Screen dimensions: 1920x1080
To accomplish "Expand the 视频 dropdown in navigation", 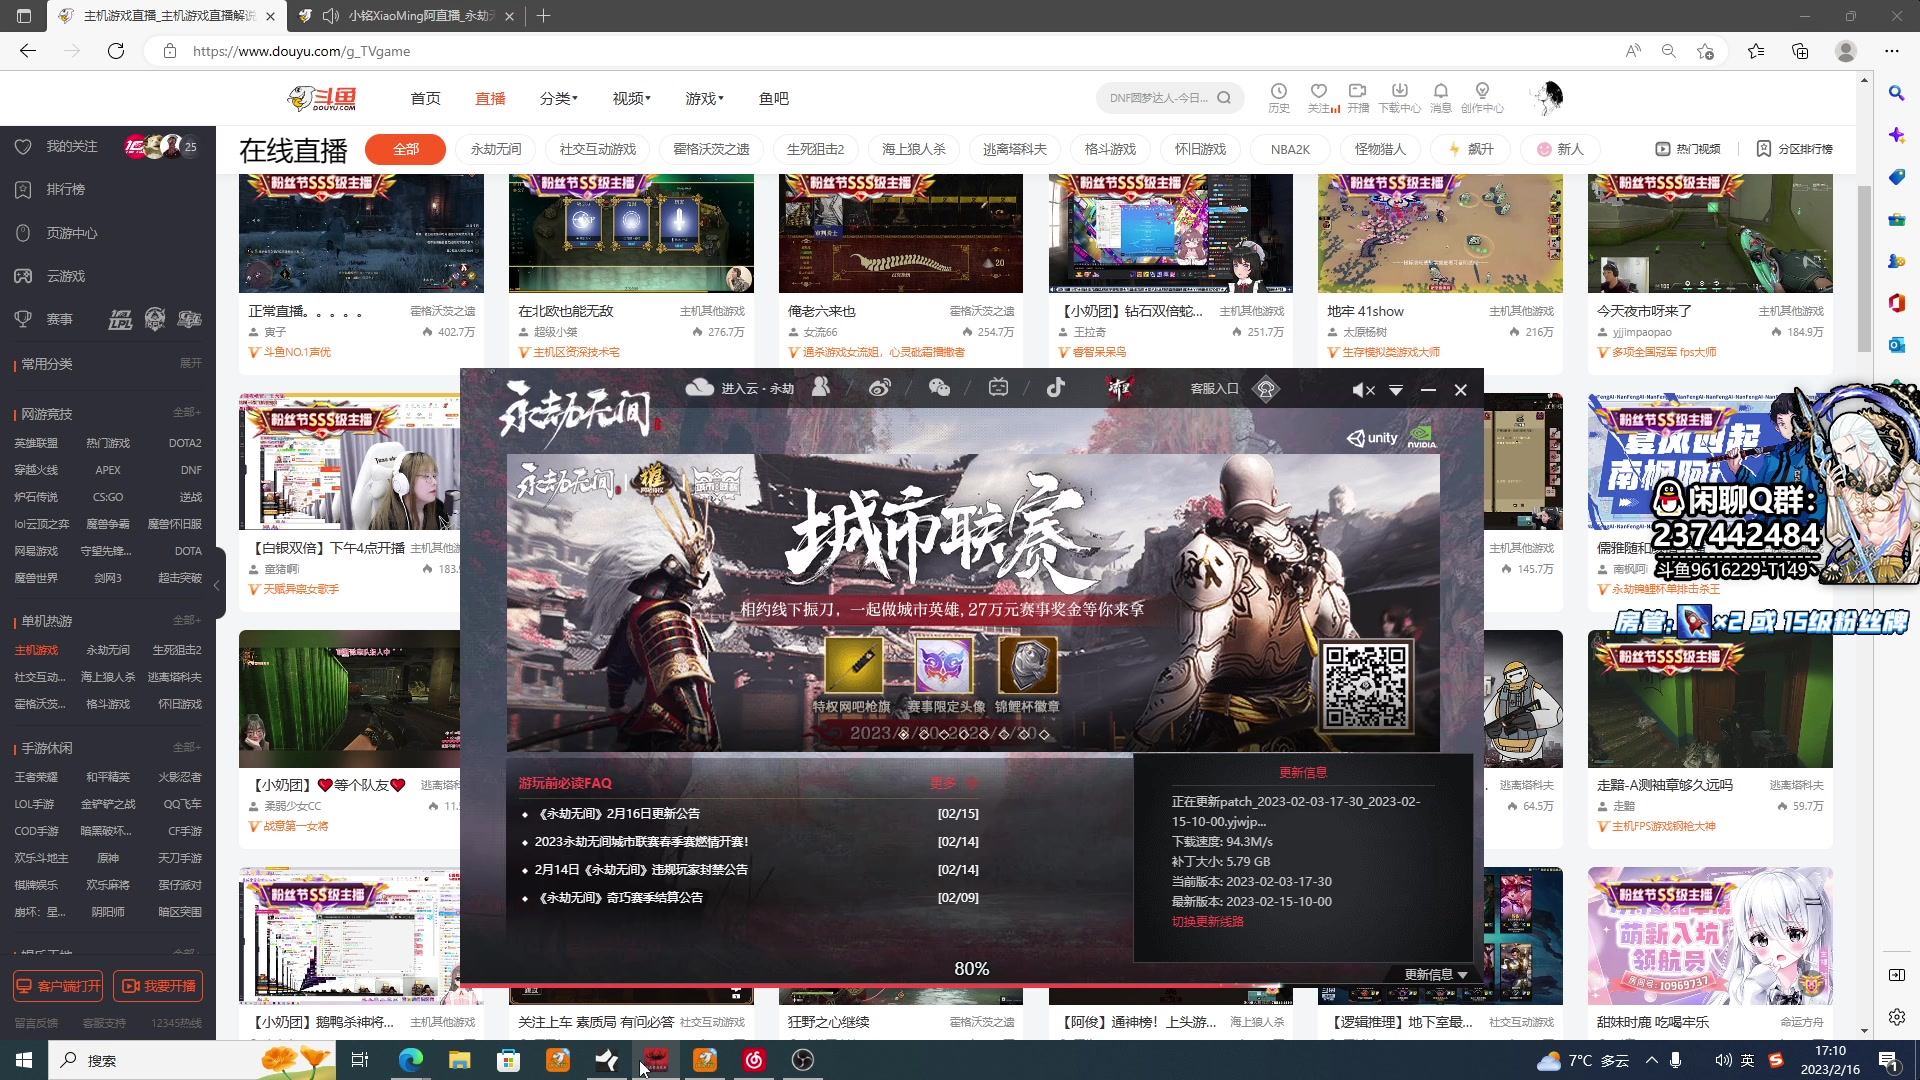I will click(631, 98).
